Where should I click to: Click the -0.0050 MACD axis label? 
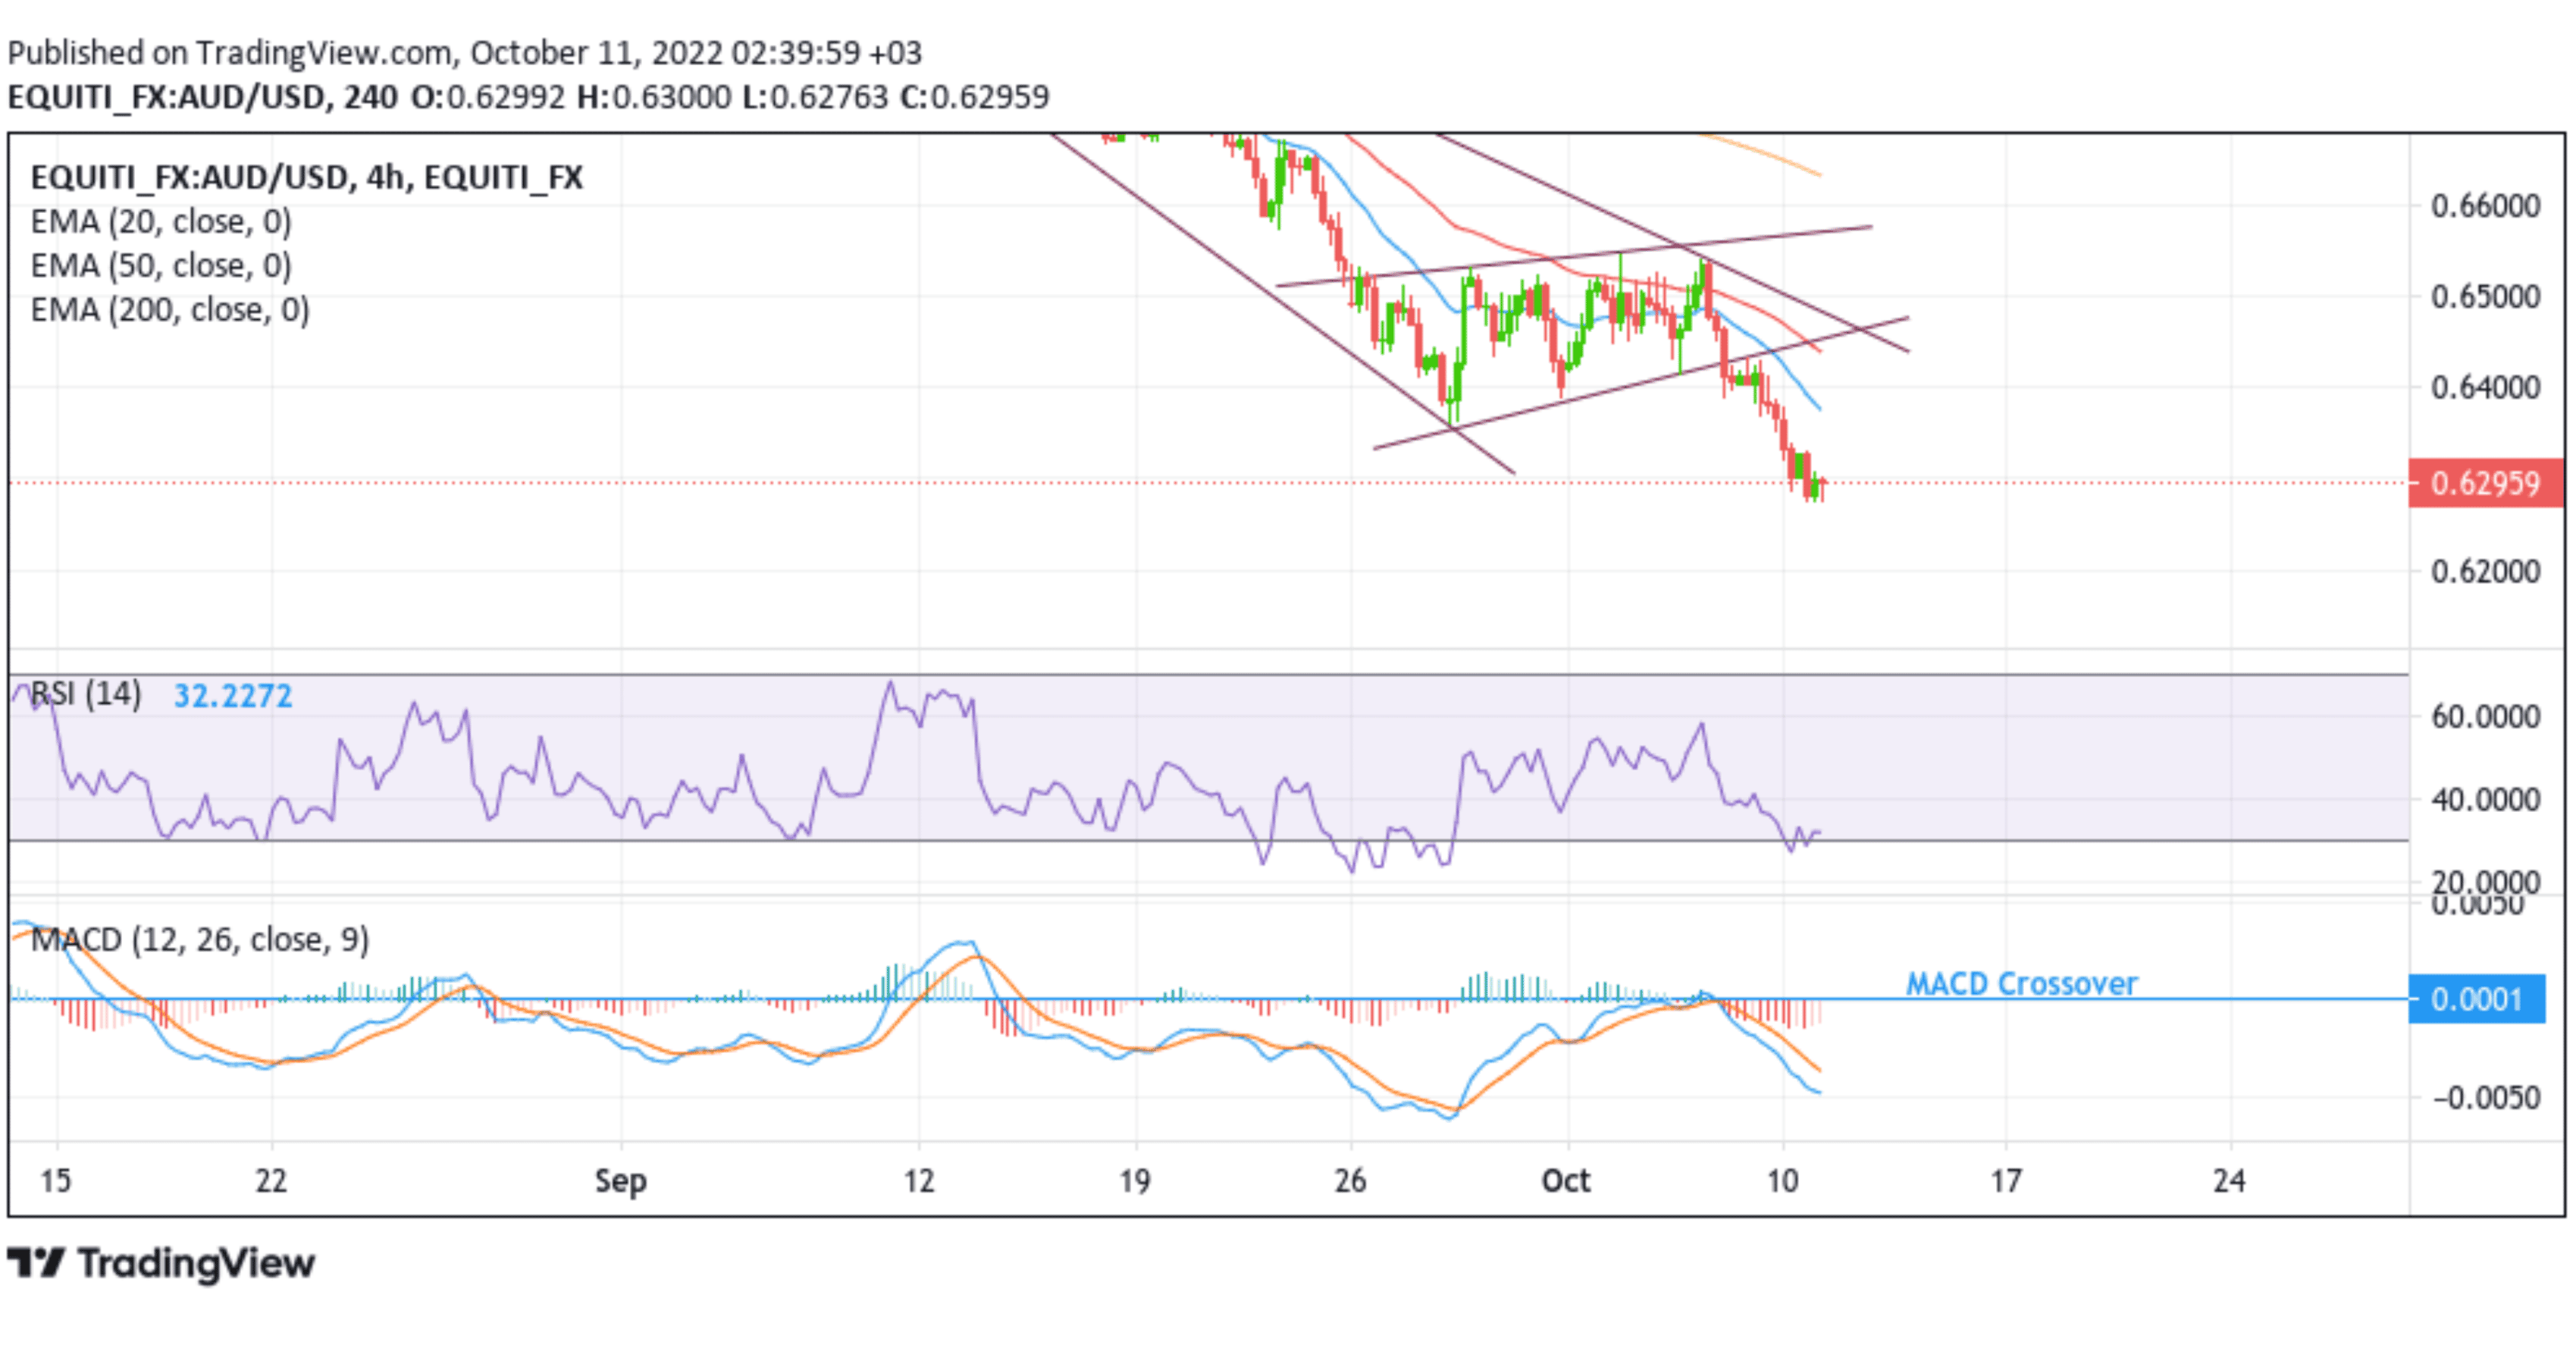2485,1097
